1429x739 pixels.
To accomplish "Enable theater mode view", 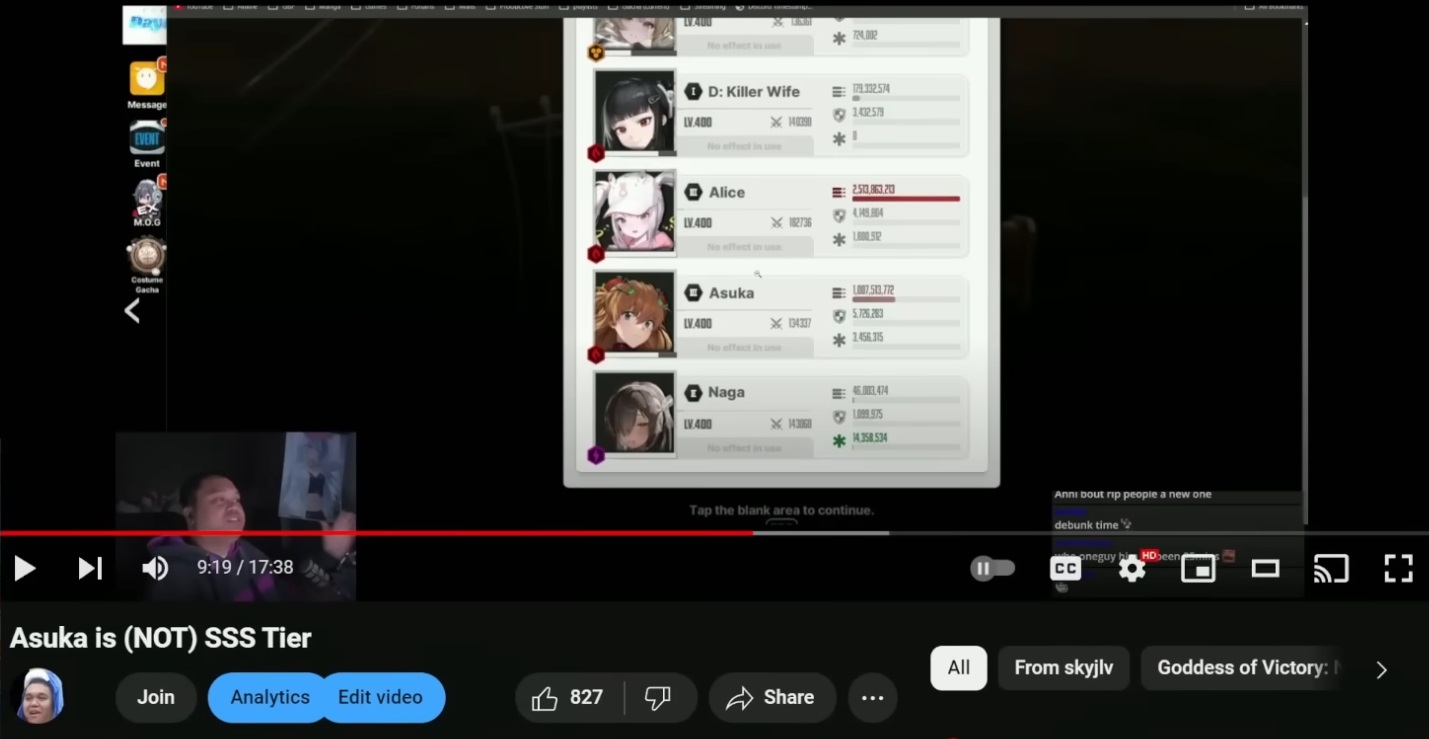I will tap(1266, 568).
